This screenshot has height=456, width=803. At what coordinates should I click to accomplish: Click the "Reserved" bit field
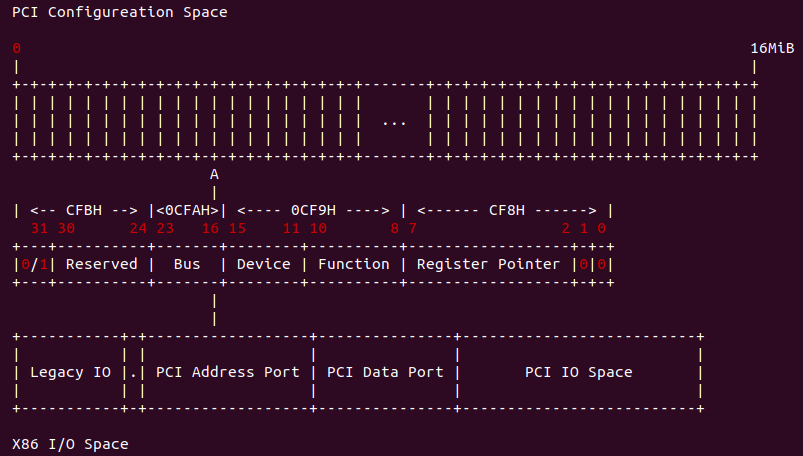point(101,264)
